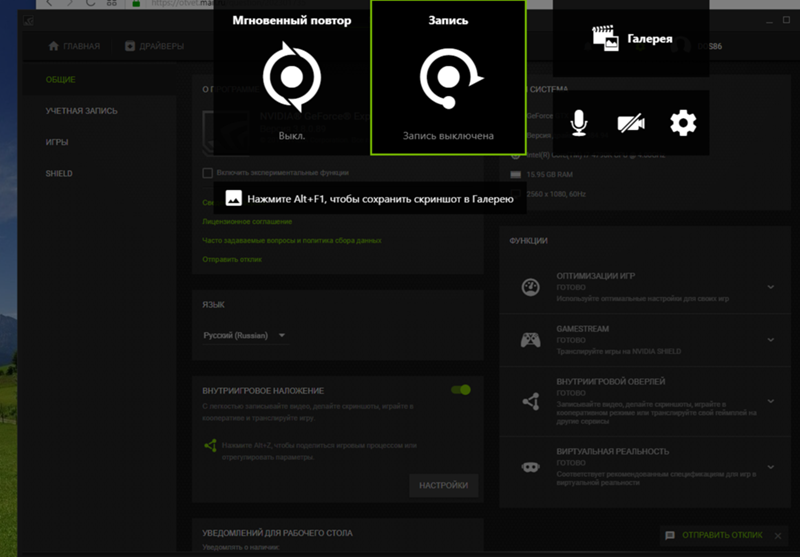
Task: Toggle the microphone icon in overlay
Action: pos(579,123)
